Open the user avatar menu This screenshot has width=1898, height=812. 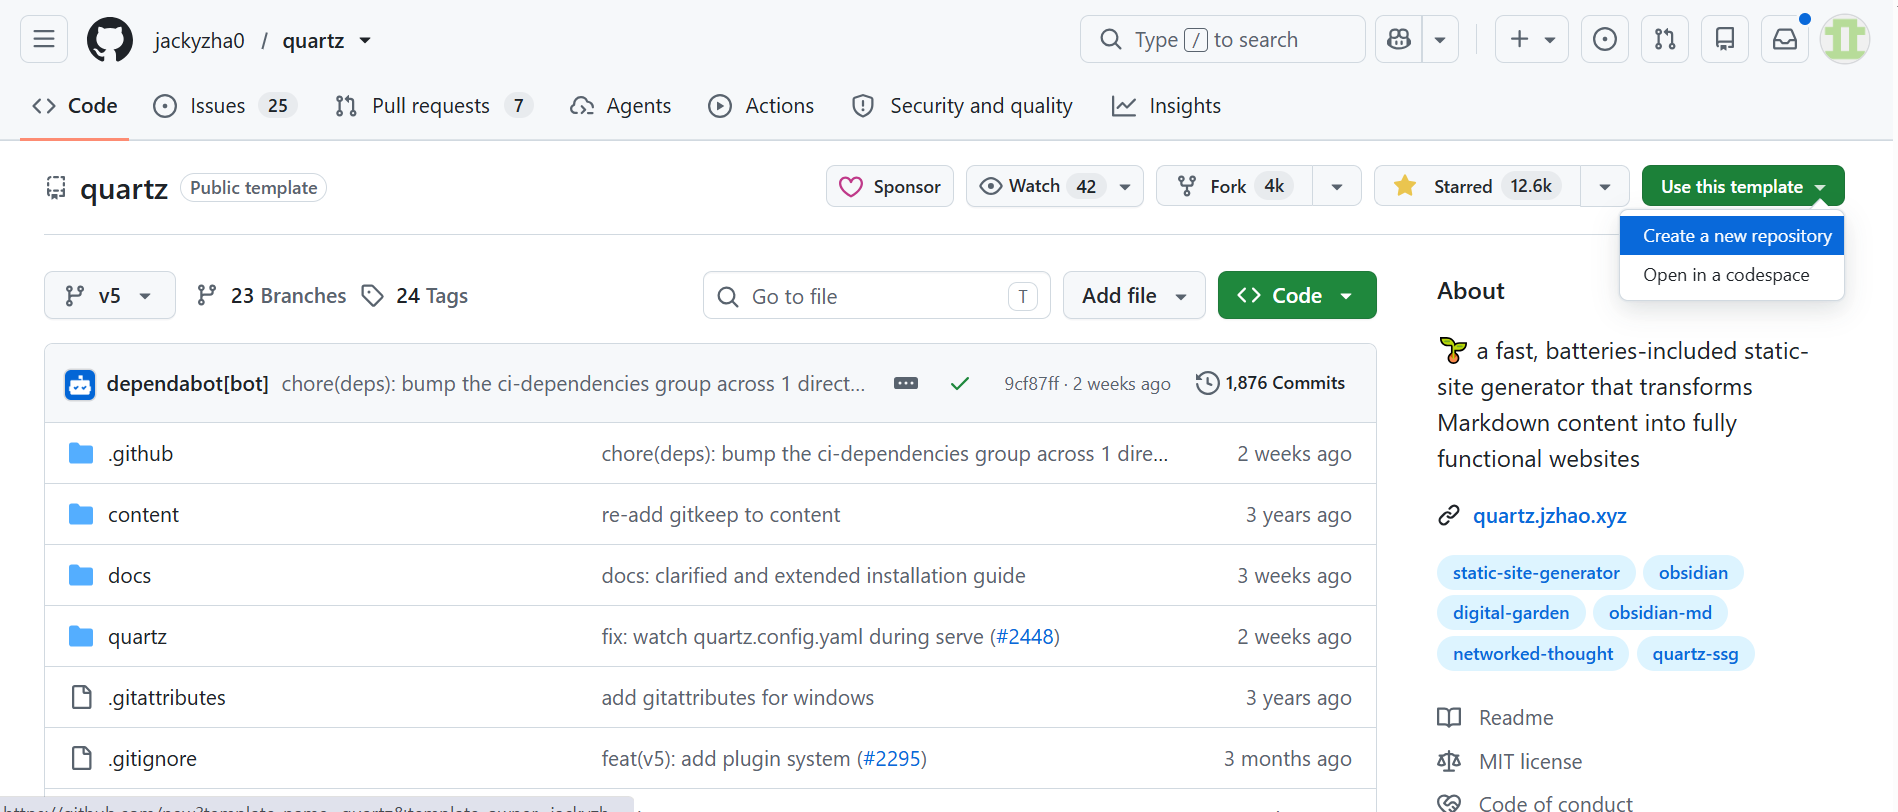click(x=1845, y=39)
